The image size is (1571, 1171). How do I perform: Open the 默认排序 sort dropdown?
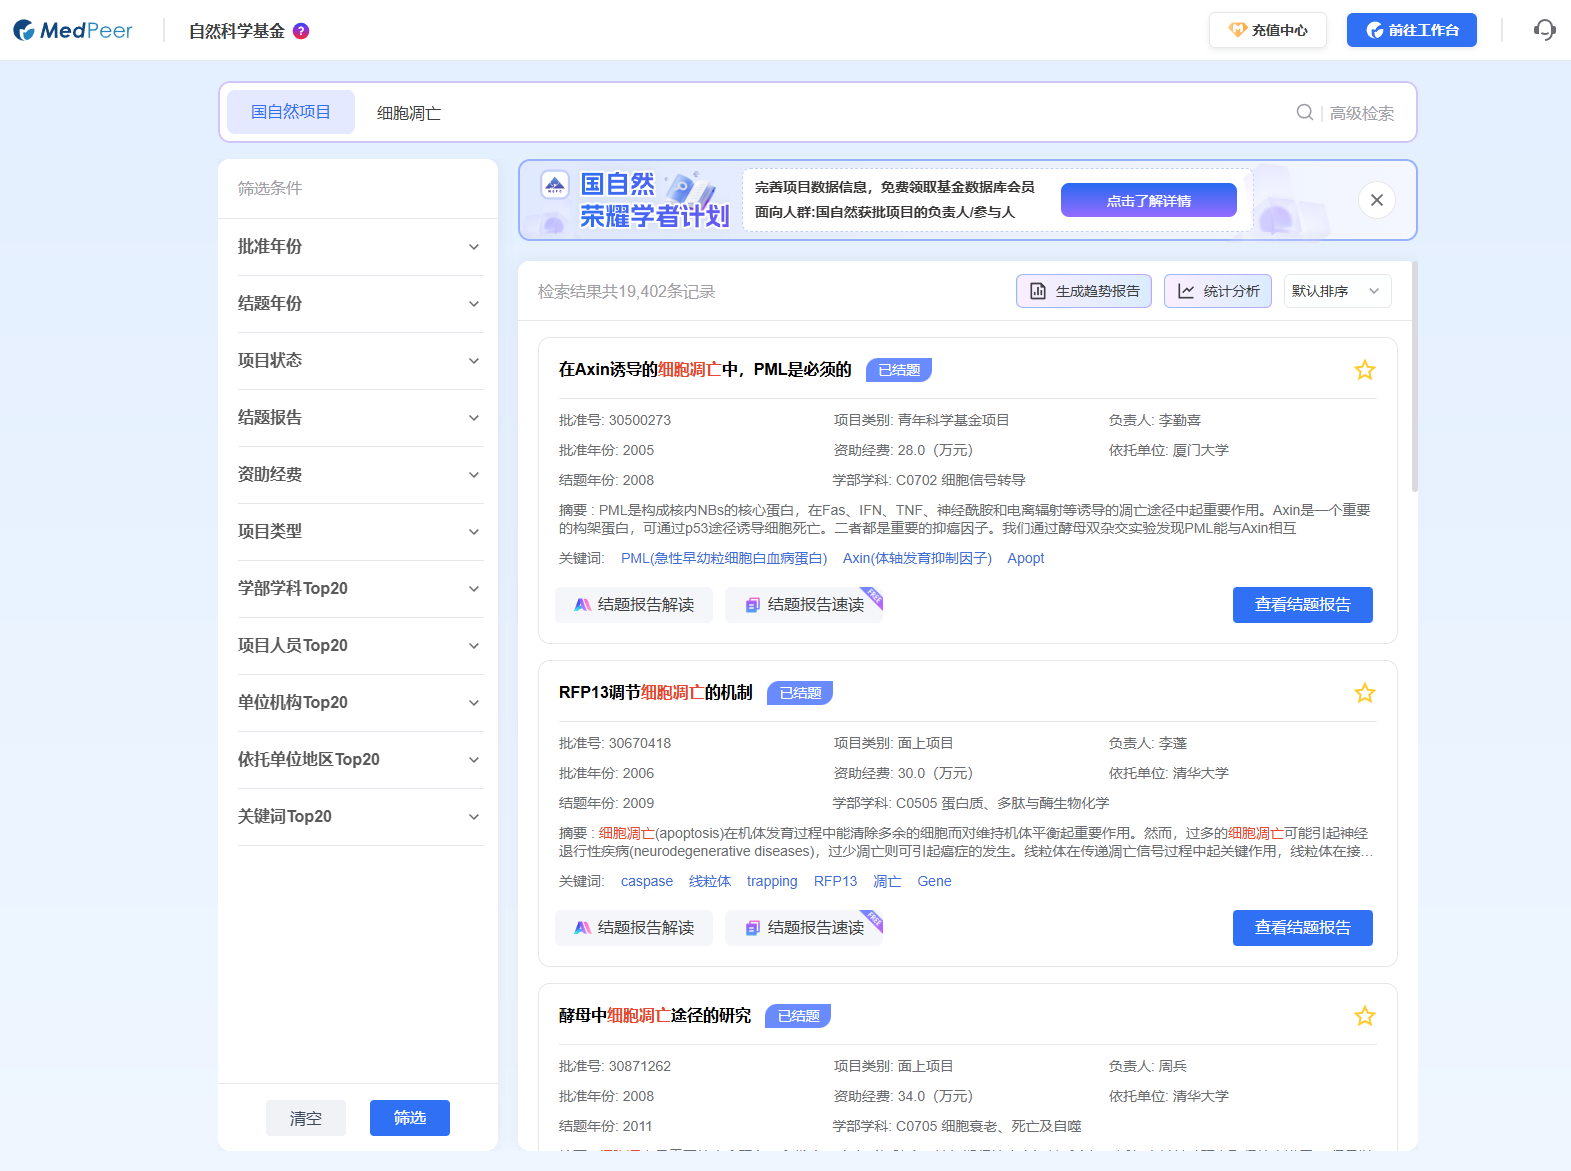click(1337, 291)
